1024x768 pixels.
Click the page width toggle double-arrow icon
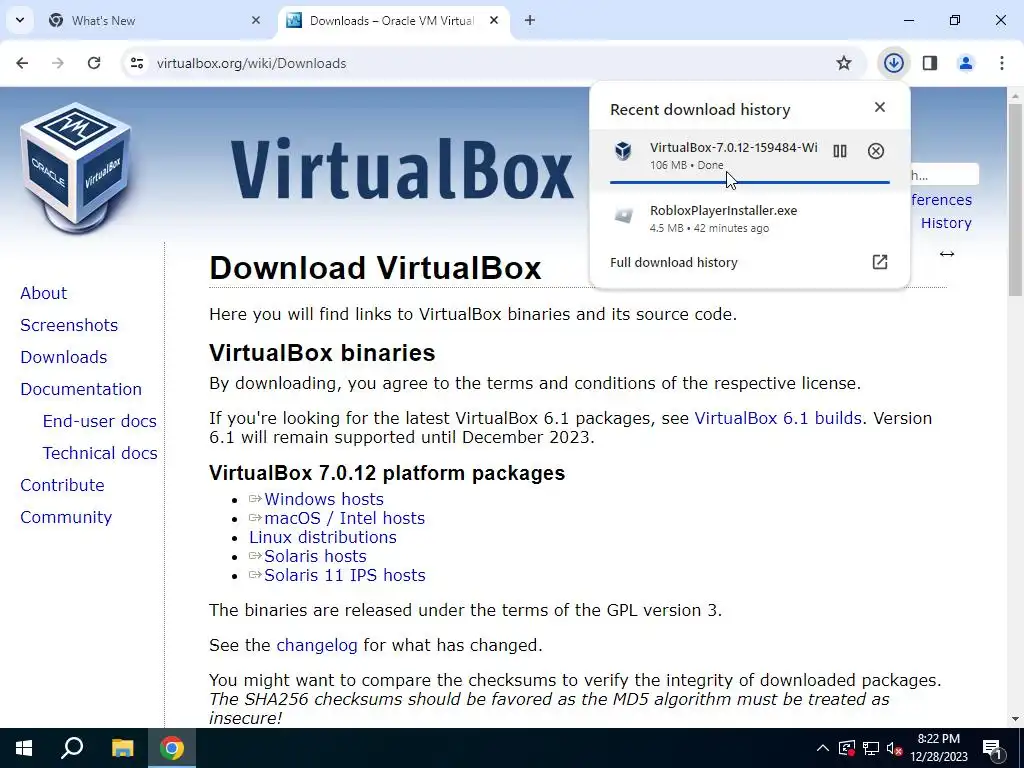[947, 254]
